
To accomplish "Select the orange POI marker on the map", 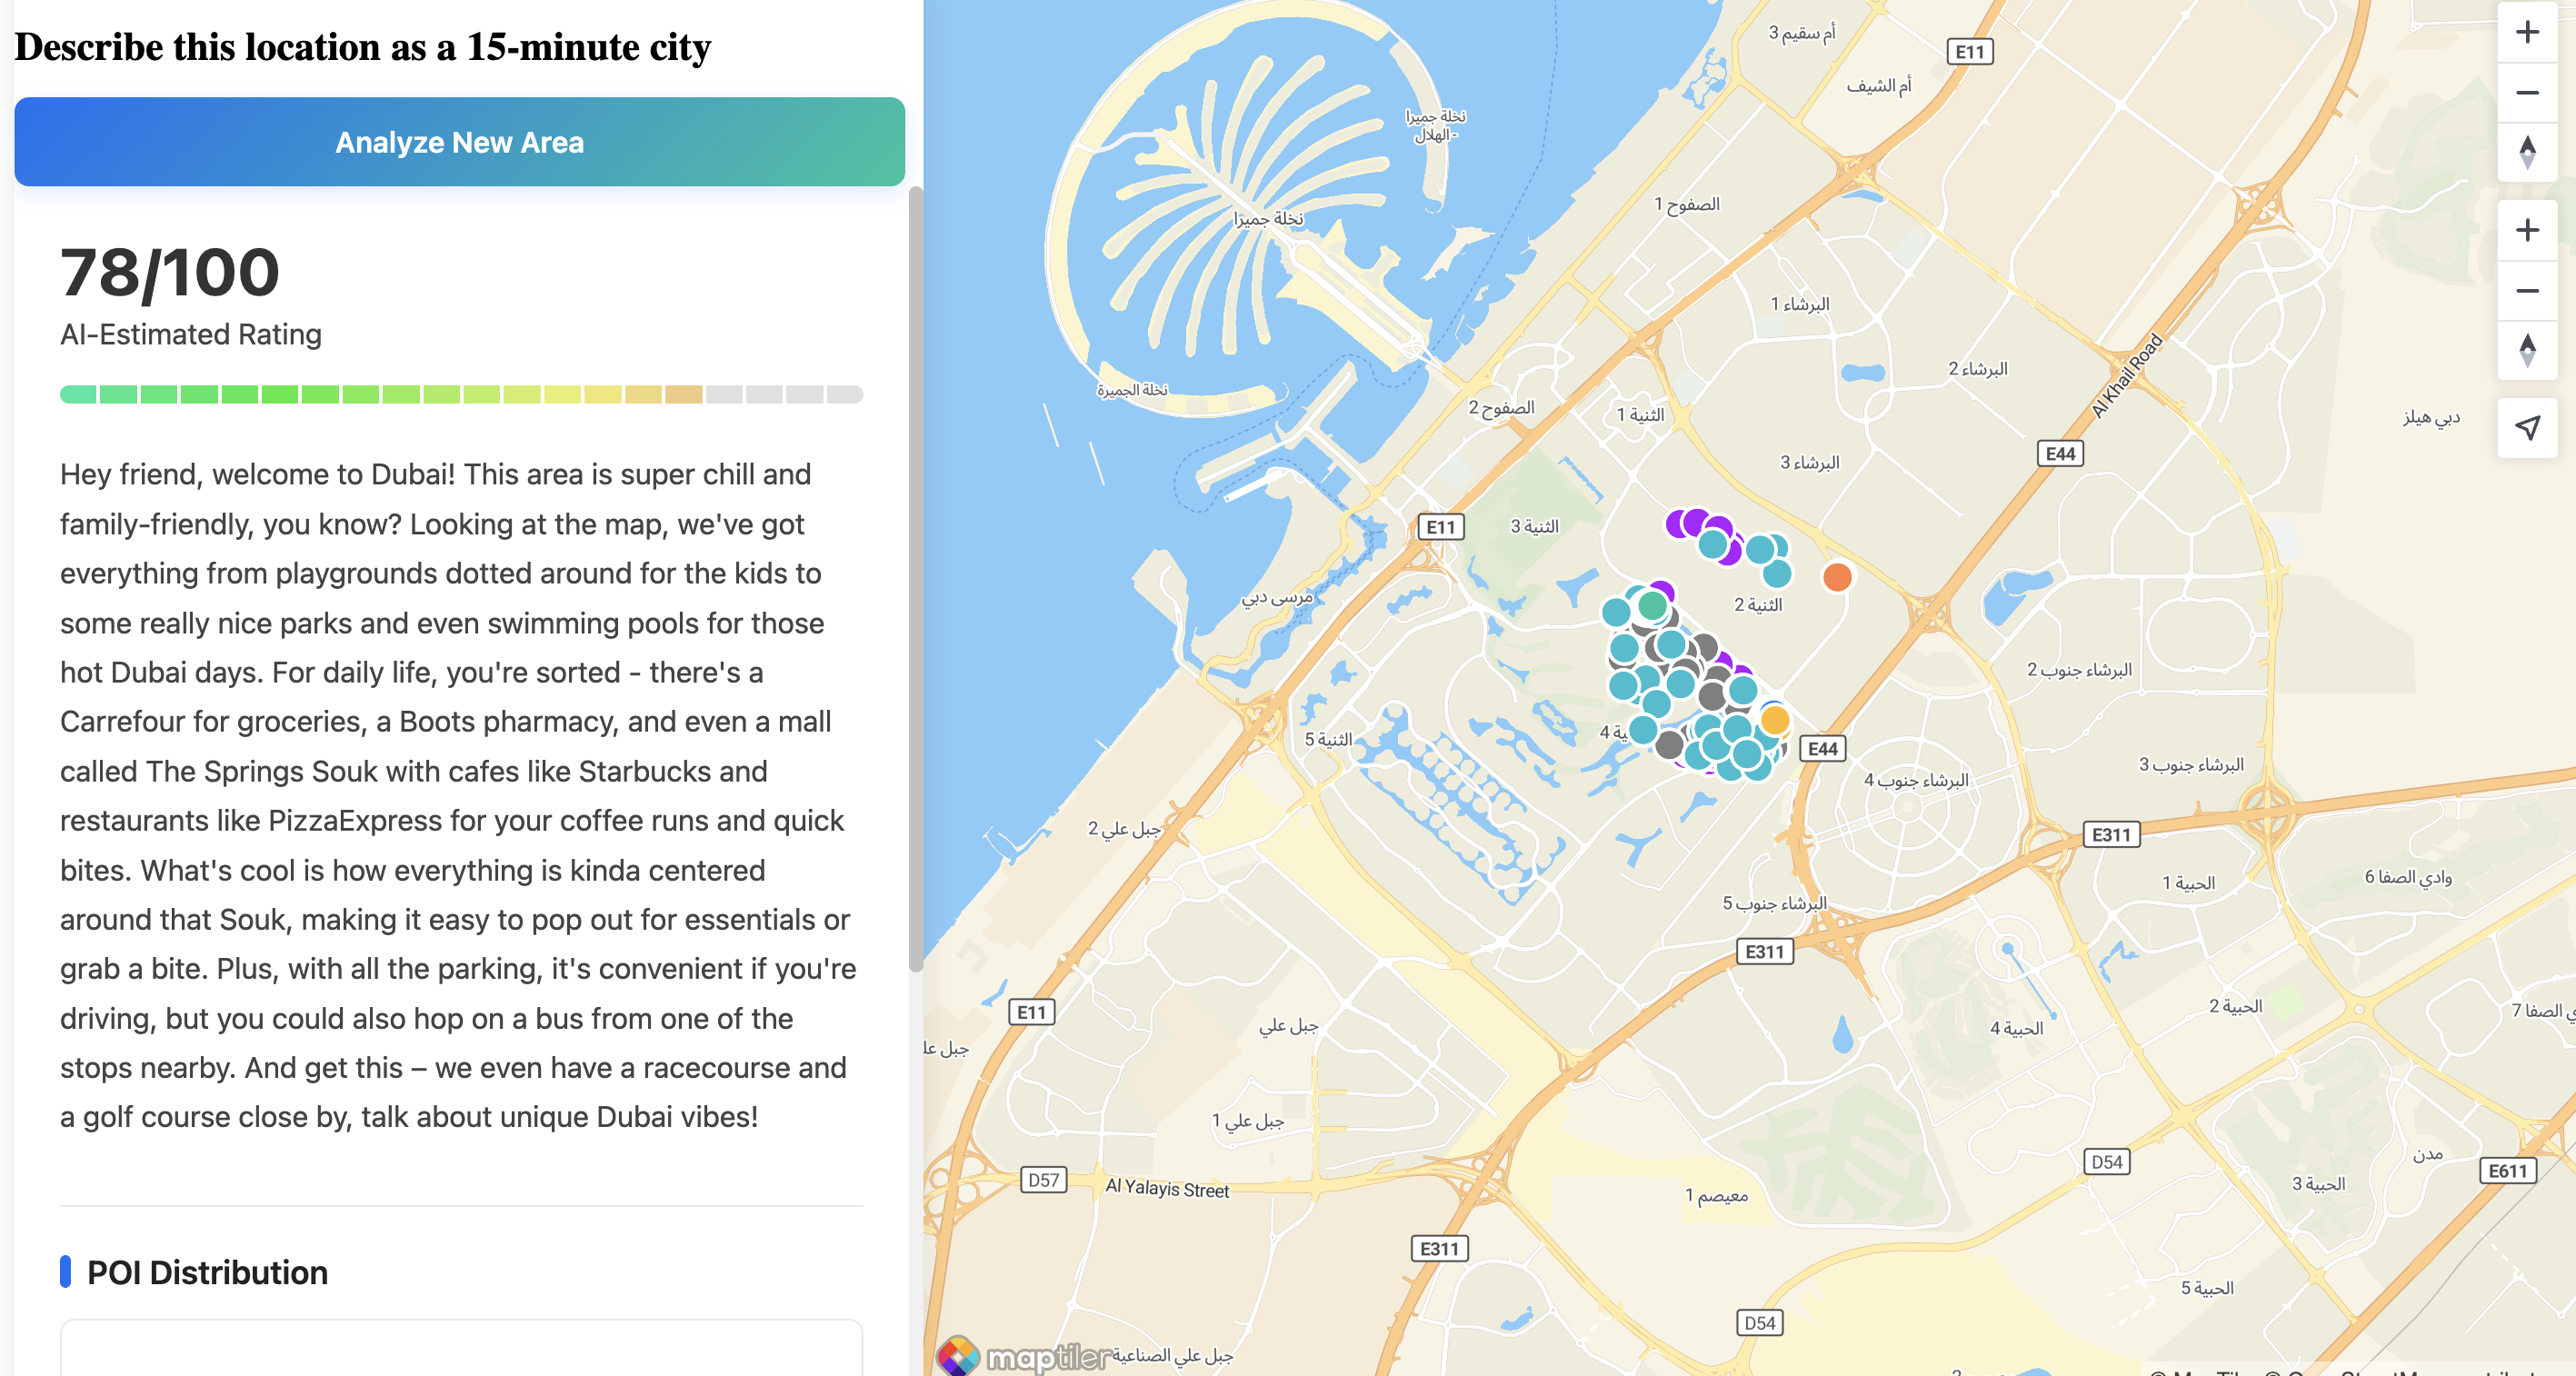I will coord(1836,577).
